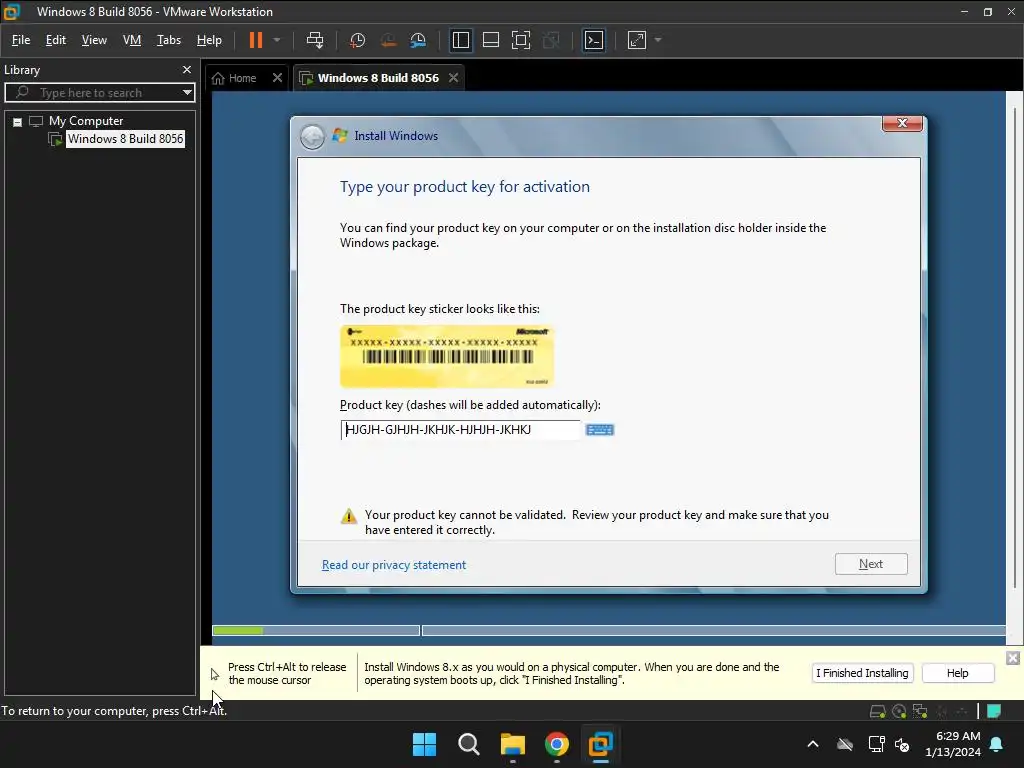
Task: Open taskbar Search
Action: [x=468, y=744]
